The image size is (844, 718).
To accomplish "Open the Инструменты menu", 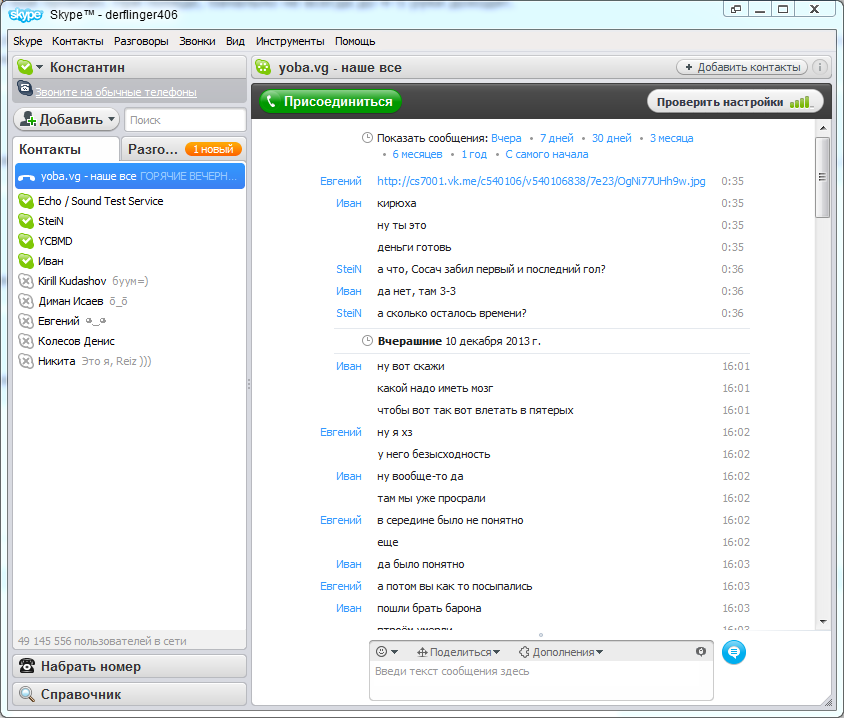I will tap(290, 41).
